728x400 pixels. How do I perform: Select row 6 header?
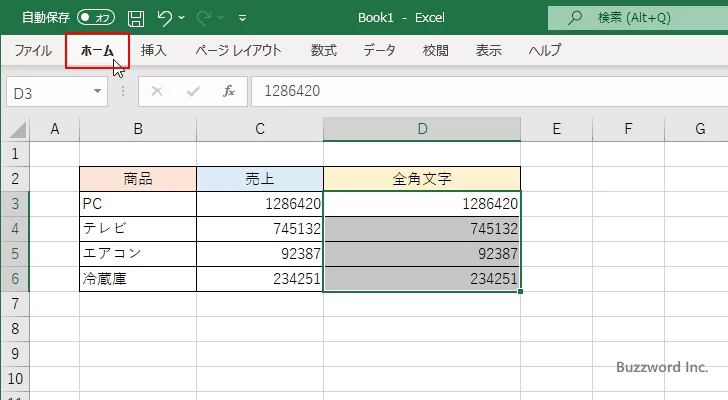(15, 279)
